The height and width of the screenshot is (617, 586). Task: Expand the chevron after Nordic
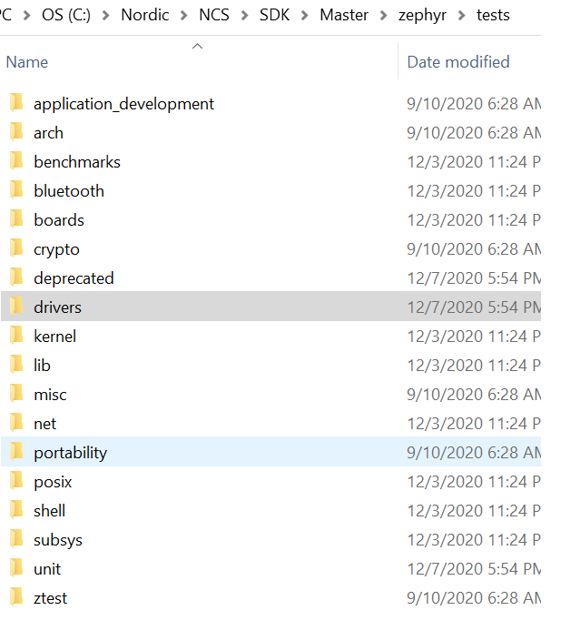184,16
